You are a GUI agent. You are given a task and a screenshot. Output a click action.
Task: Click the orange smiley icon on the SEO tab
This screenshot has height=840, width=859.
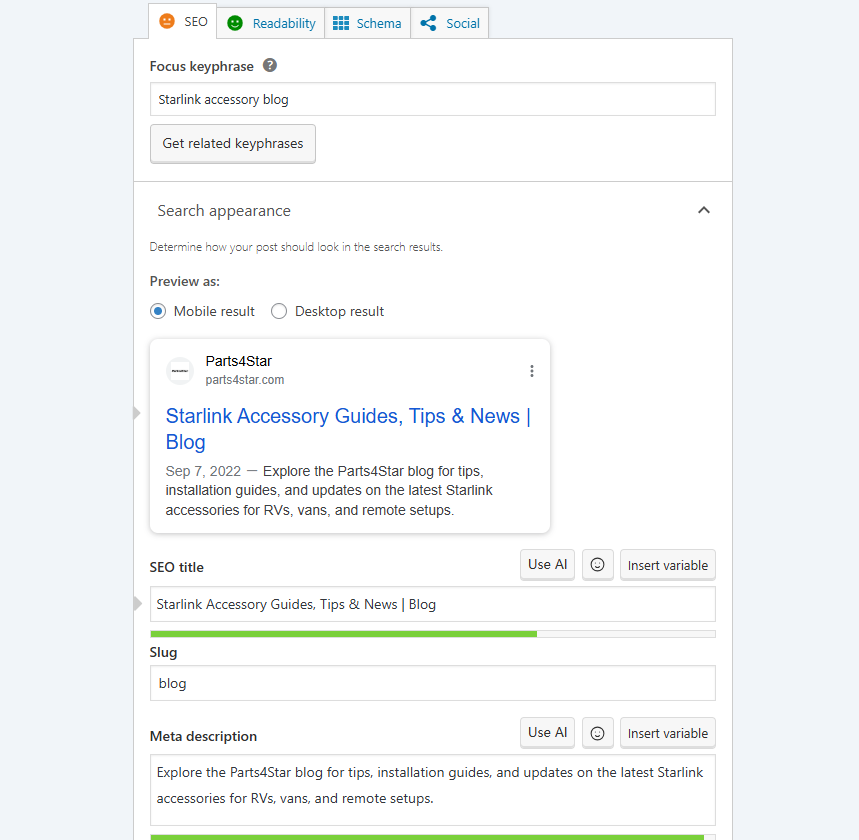(167, 21)
